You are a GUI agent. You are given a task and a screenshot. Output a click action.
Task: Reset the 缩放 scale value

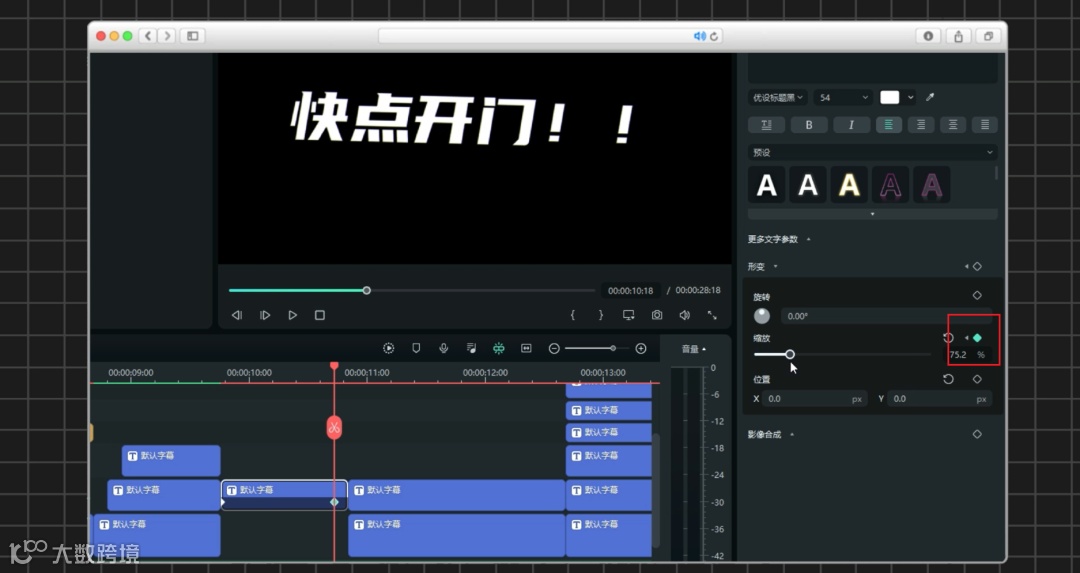point(948,337)
